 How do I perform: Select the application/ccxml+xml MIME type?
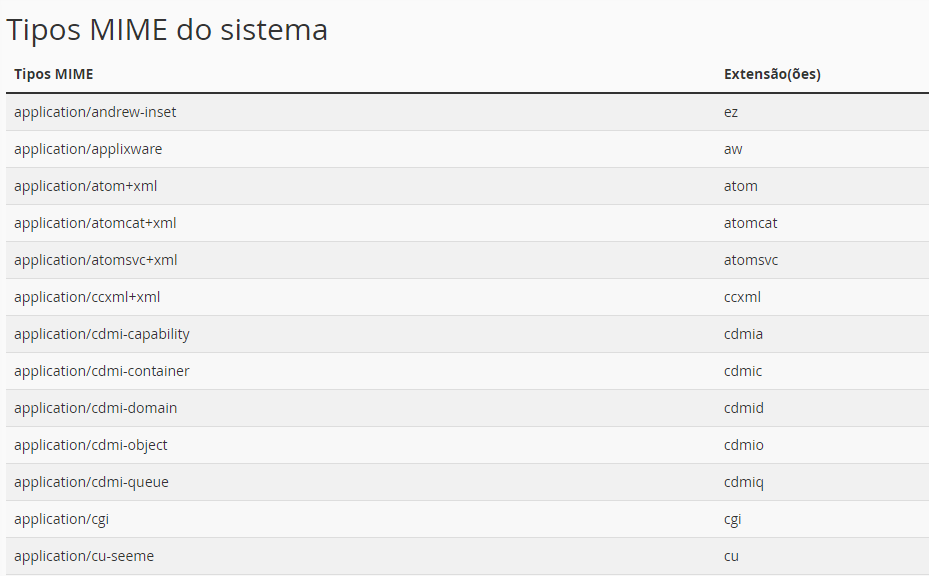point(87,297)
